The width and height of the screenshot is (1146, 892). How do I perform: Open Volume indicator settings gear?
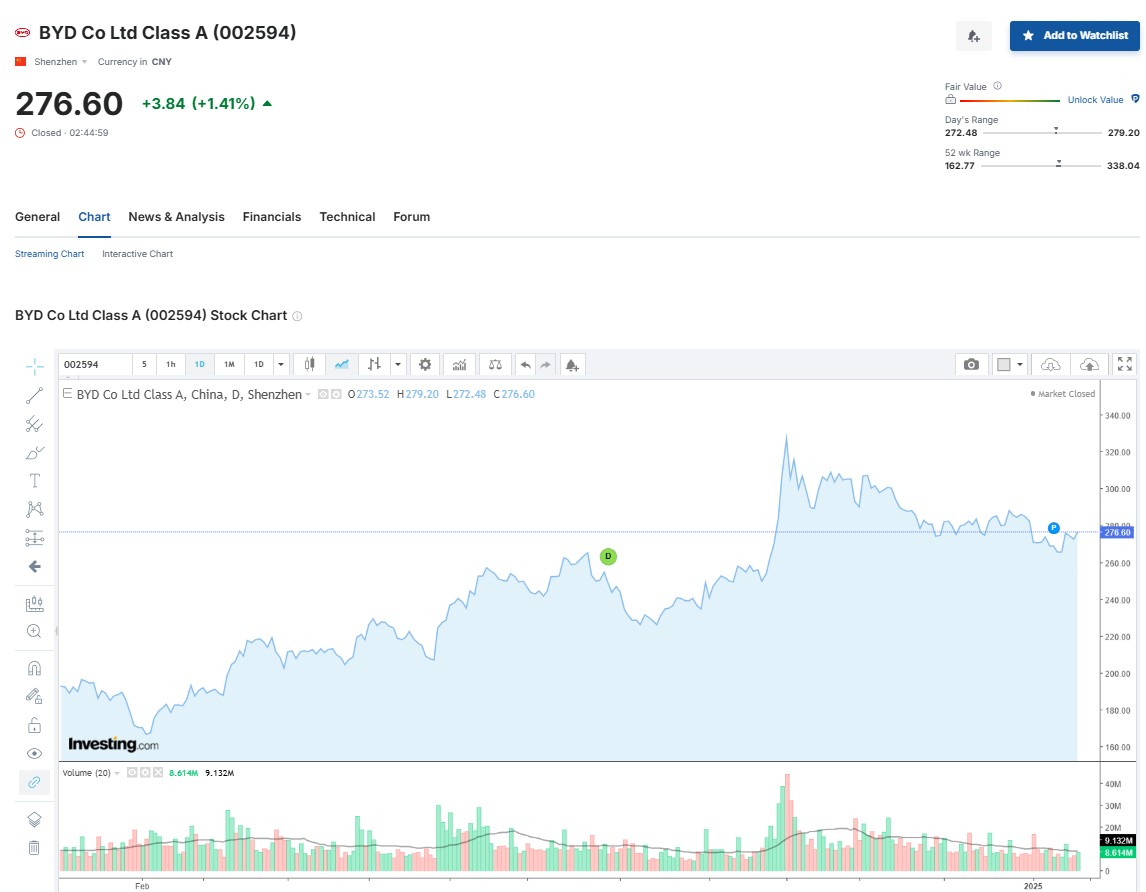click(x=145, y=772)
